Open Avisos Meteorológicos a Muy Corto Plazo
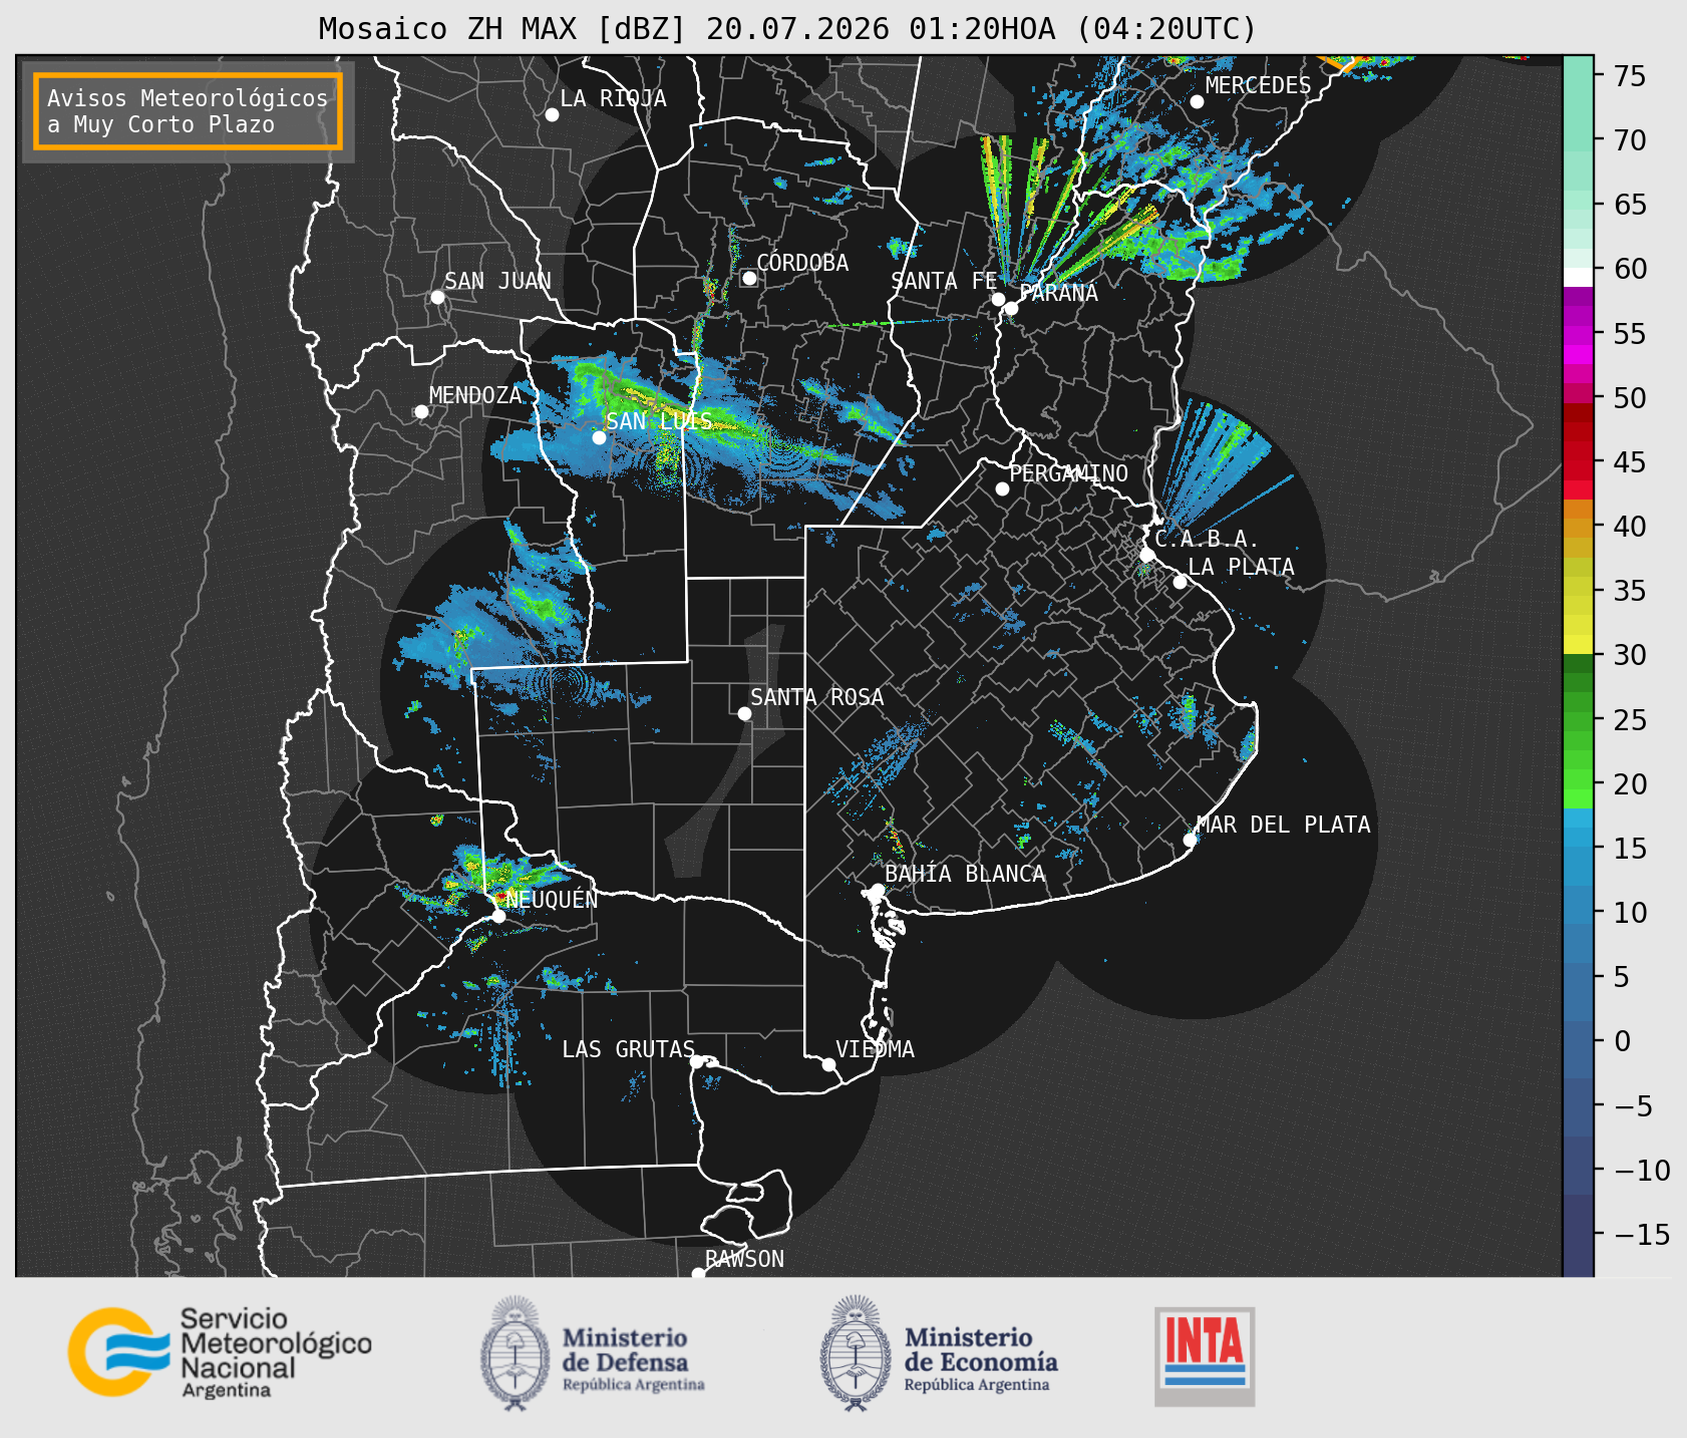1687x1438 pixels. tap(188, 111)
